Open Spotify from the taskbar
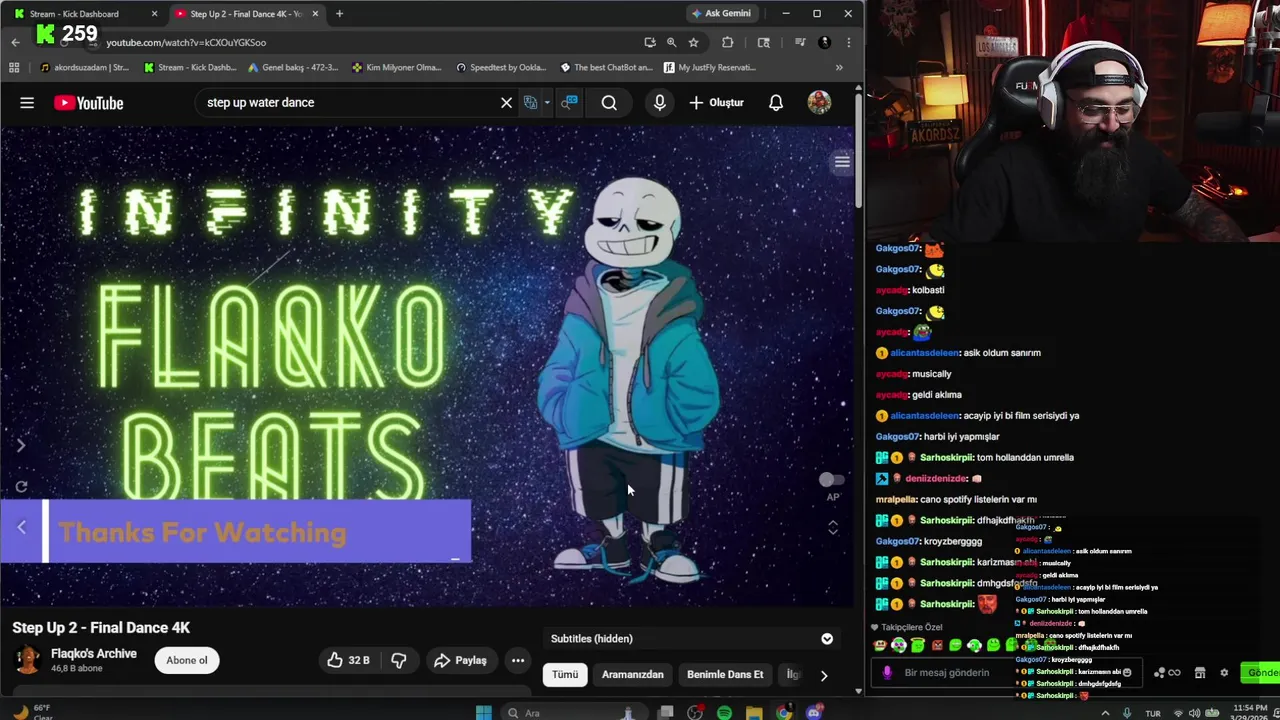Viewport: 1280px width, 720px height. point(724,713)
